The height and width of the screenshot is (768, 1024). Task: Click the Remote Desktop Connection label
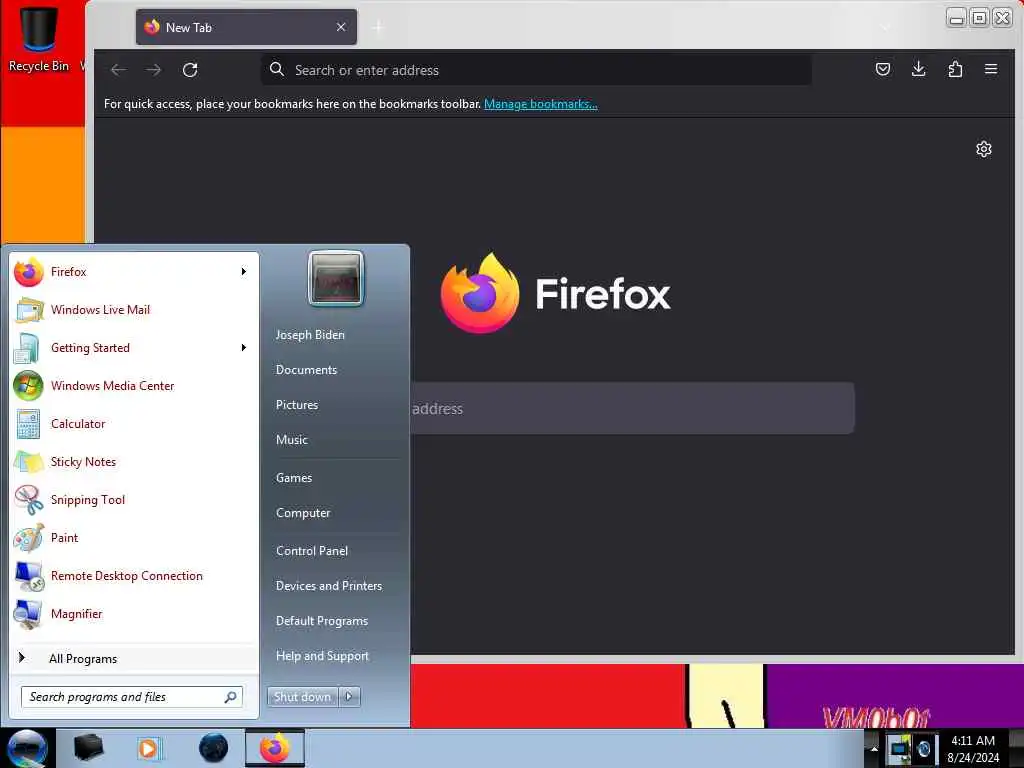pyautogui.click(x=127, y=576)
